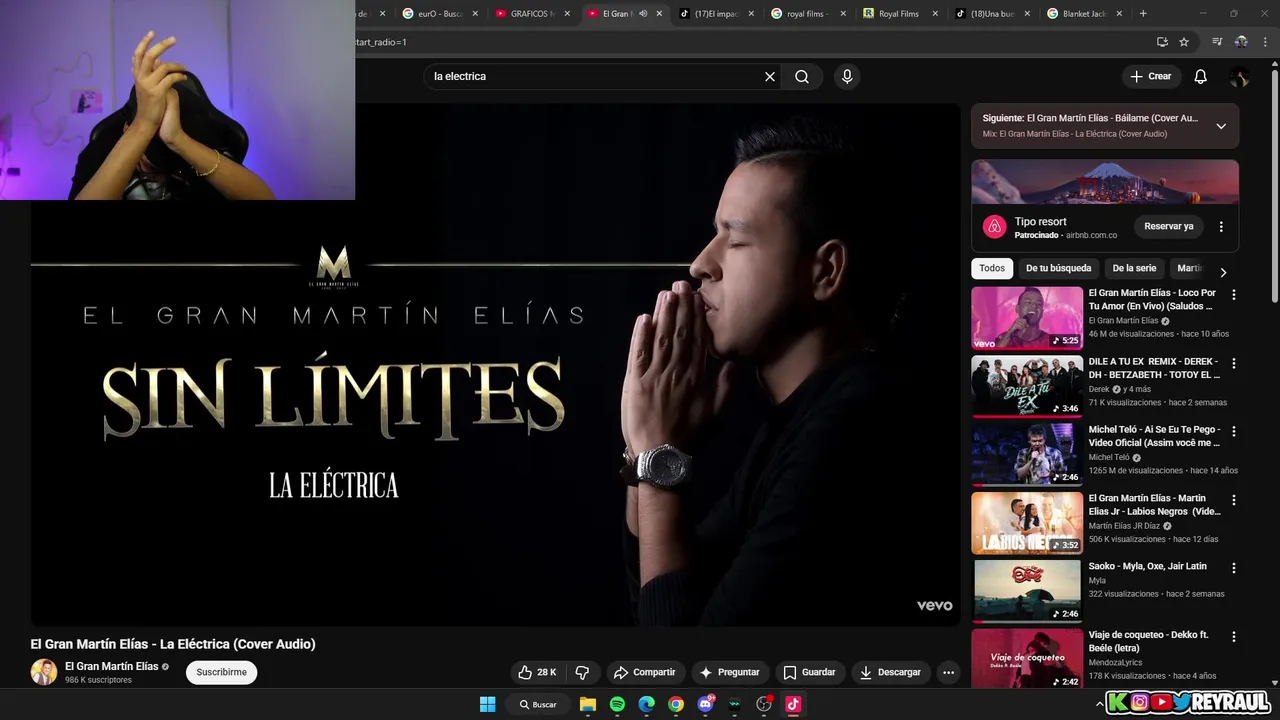
Task: Click the Descargar button
Action: [x=890, y=672]
